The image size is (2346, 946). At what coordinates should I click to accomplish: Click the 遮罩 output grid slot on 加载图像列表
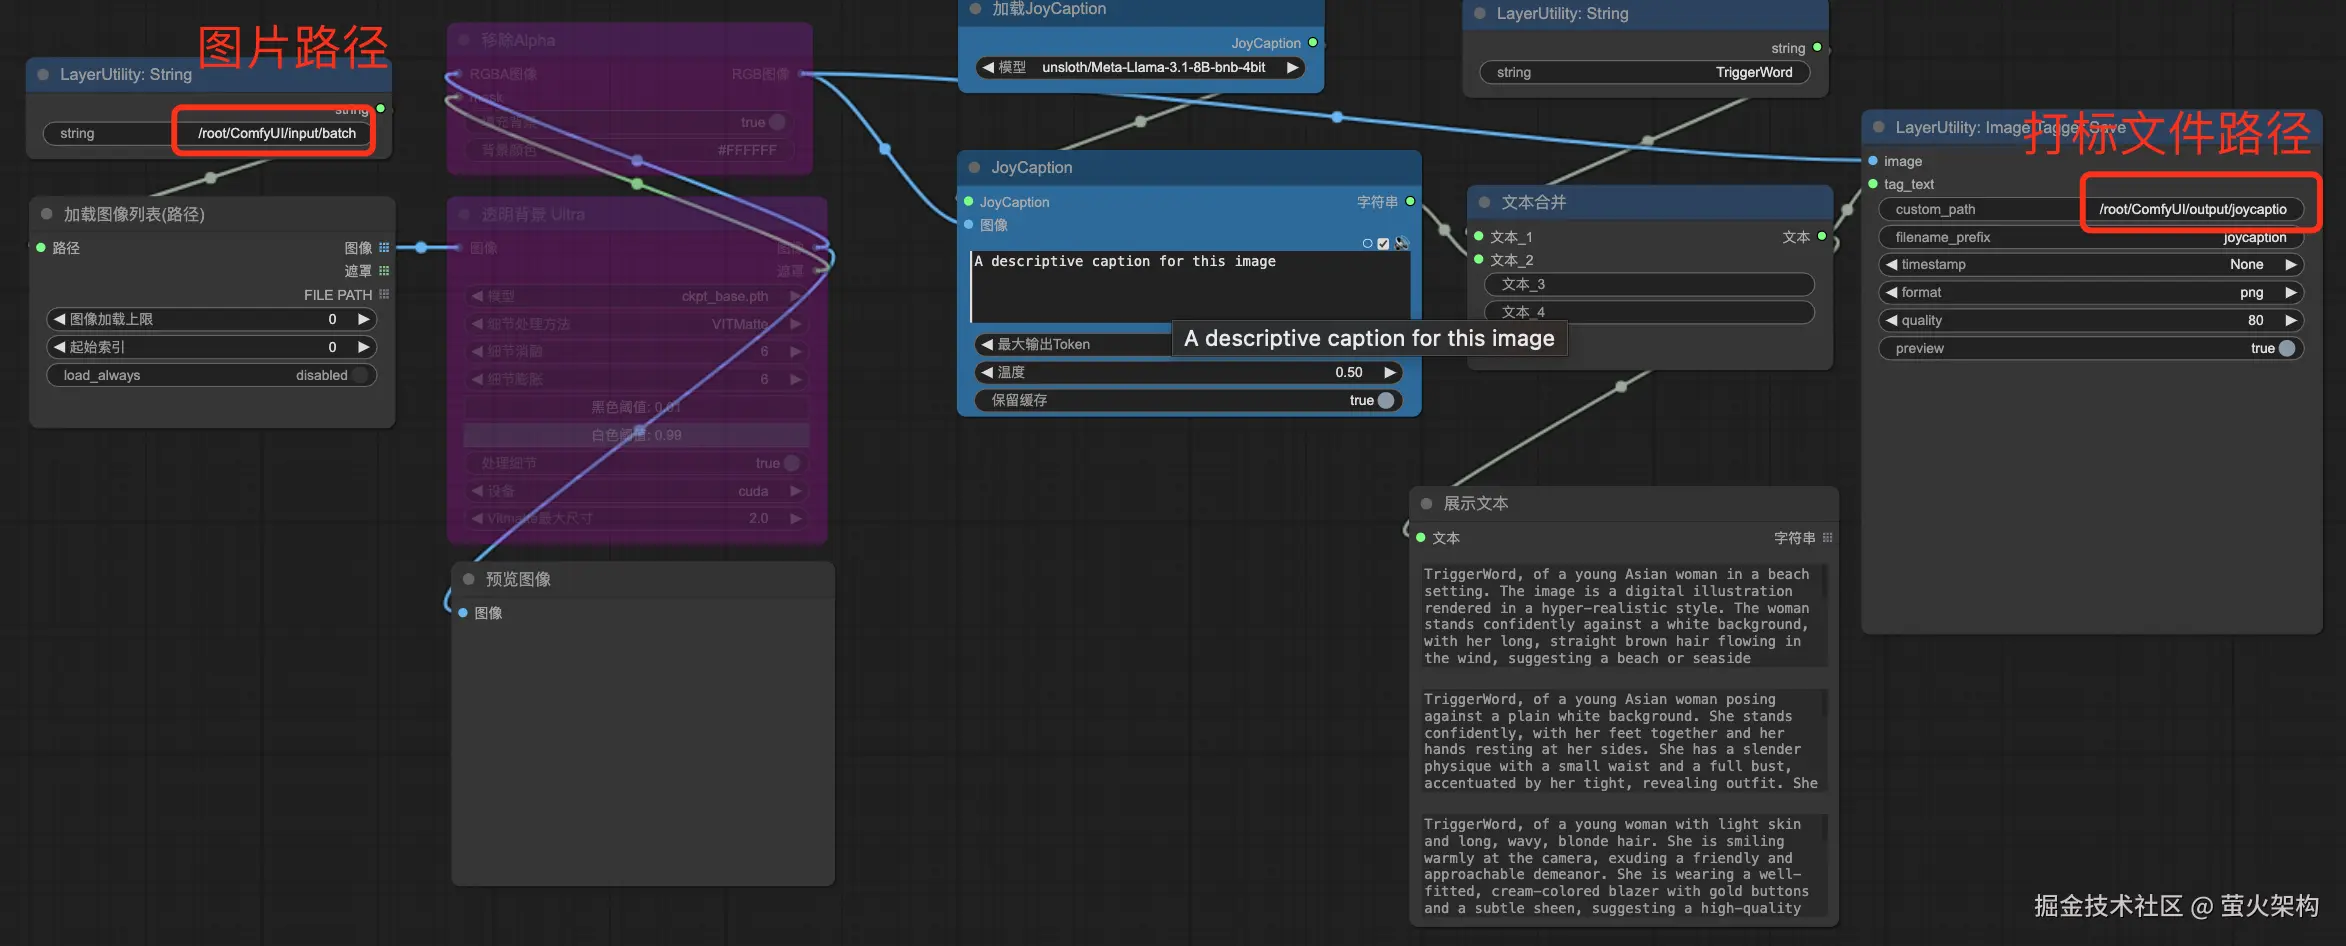(x=384, y=271)
